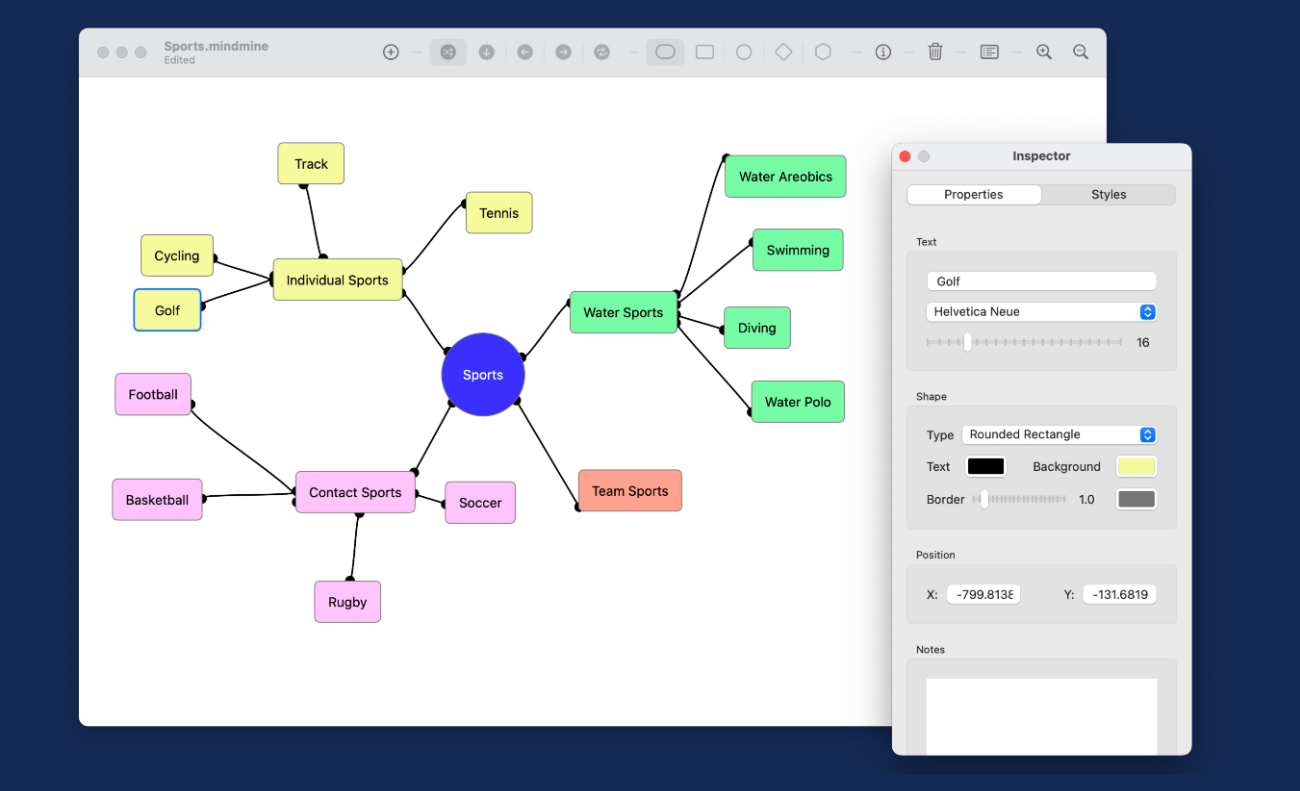Click the trash delete icon
This screenshot has height=791, width=1300.
pyautogui.click(x=935, y=52)
